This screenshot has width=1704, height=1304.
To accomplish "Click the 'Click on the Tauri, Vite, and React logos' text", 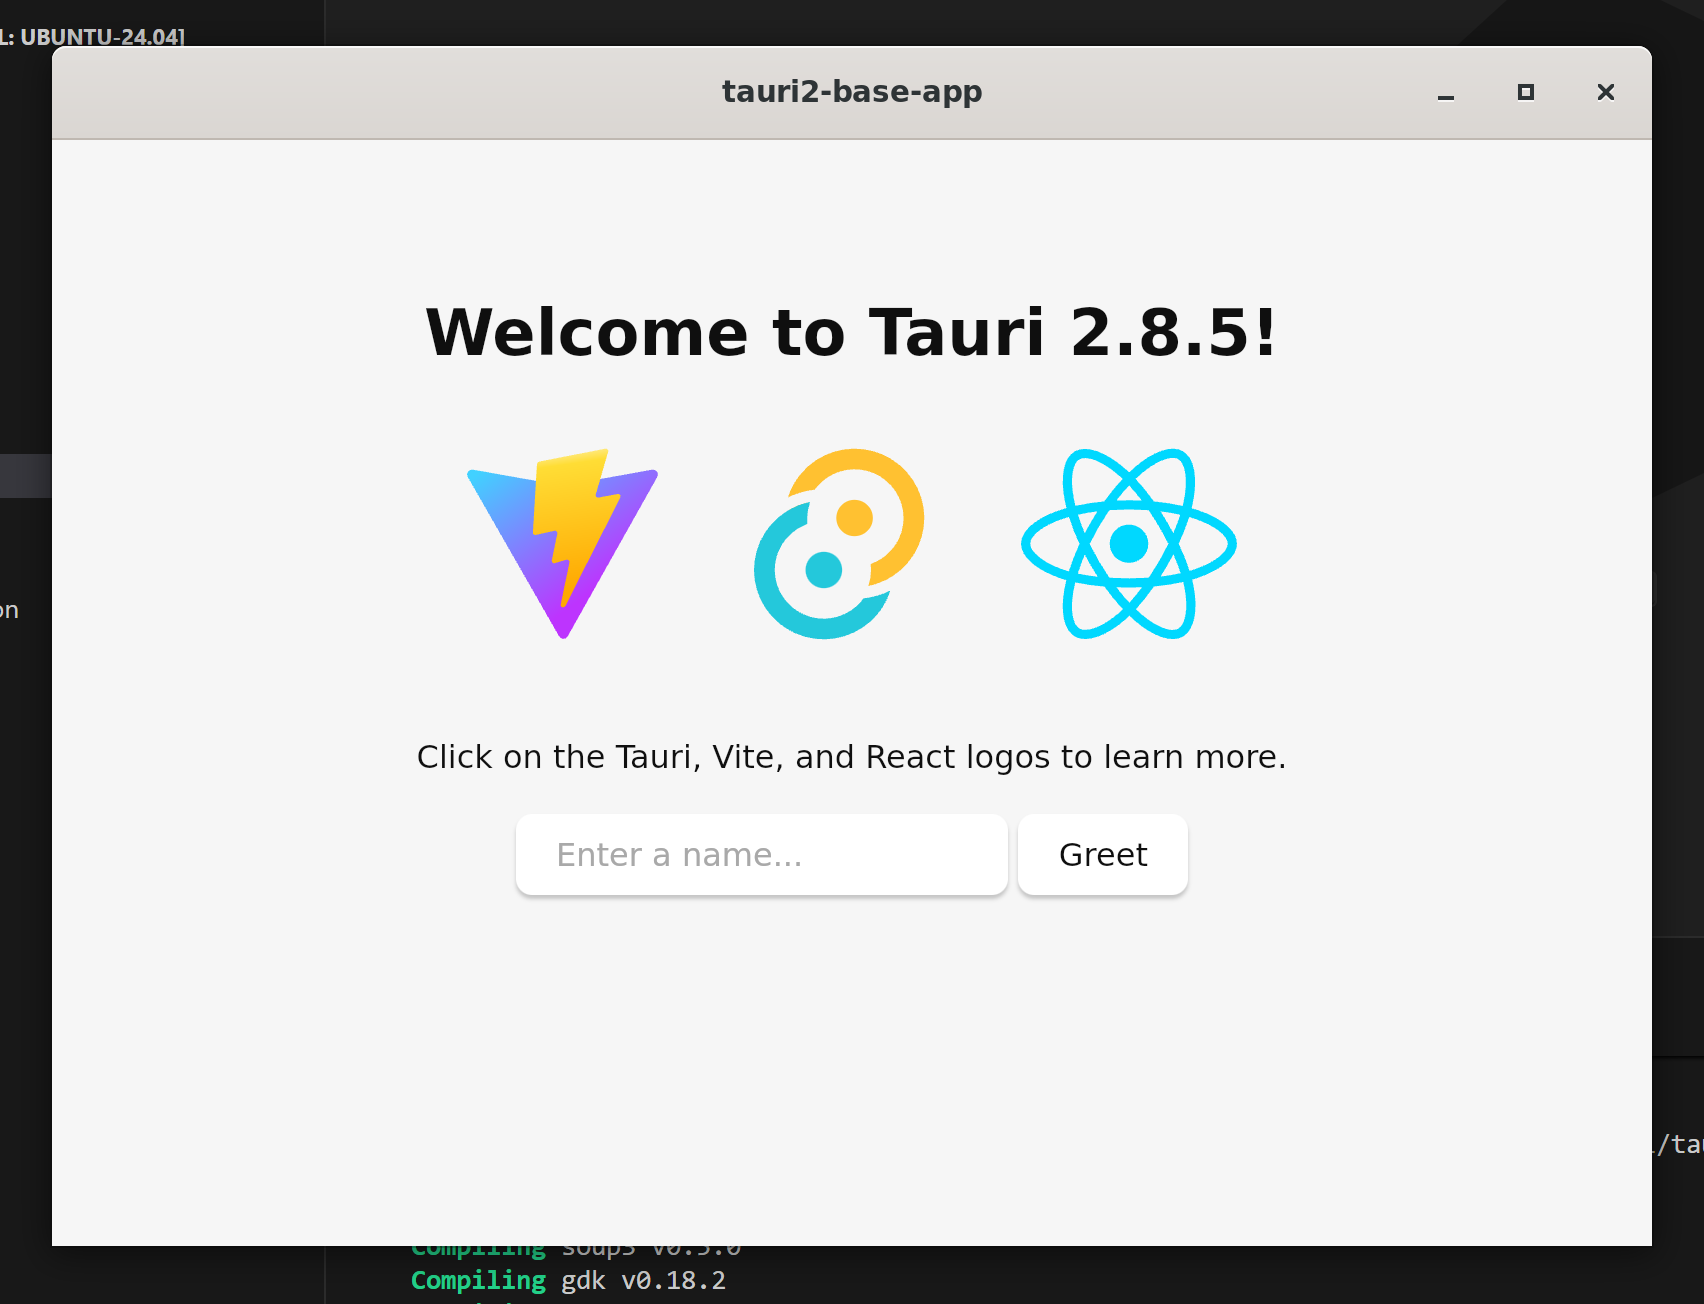I will pos(852,757).
